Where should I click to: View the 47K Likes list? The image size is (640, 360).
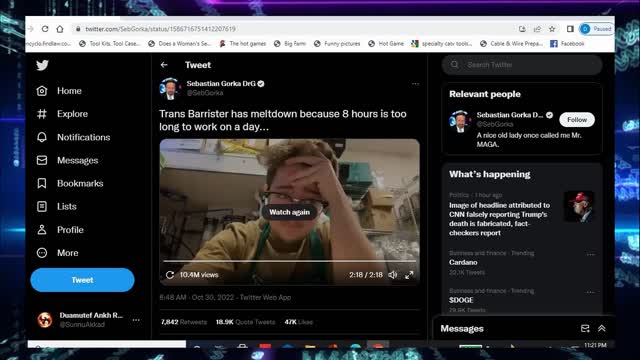click(298, 322)
